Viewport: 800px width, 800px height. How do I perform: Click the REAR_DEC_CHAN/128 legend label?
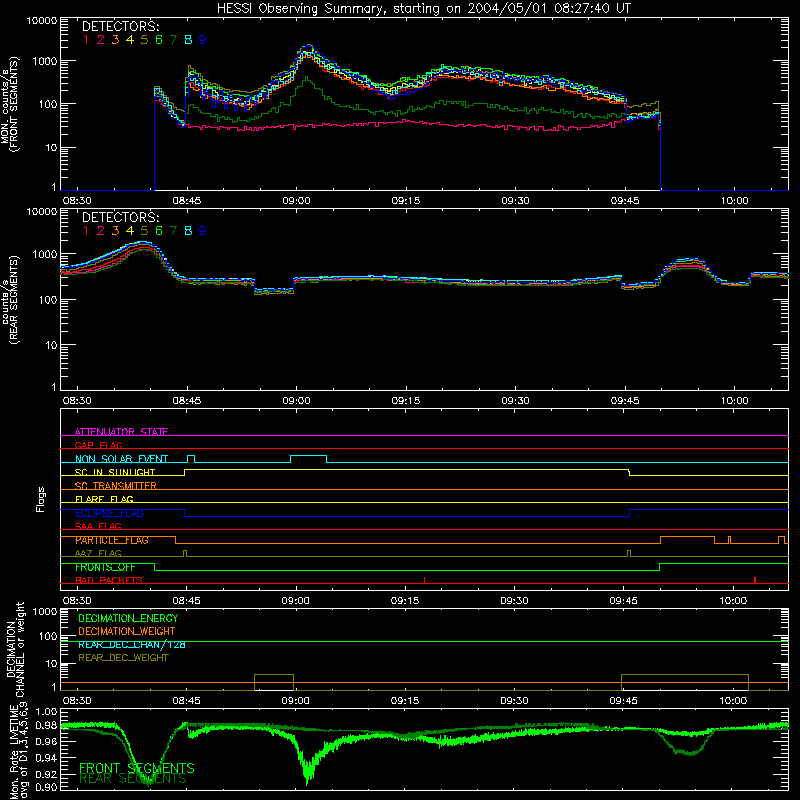(132, 645)
